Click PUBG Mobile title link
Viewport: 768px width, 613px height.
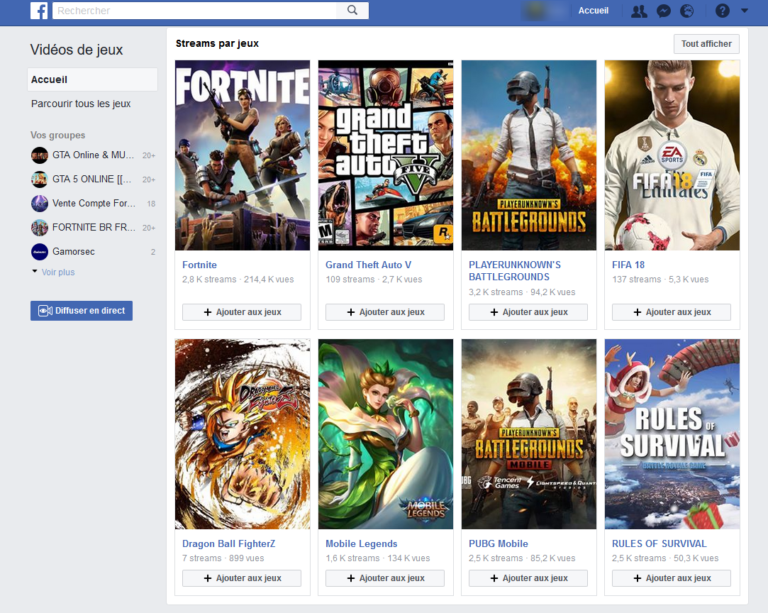tap(498, 543)
